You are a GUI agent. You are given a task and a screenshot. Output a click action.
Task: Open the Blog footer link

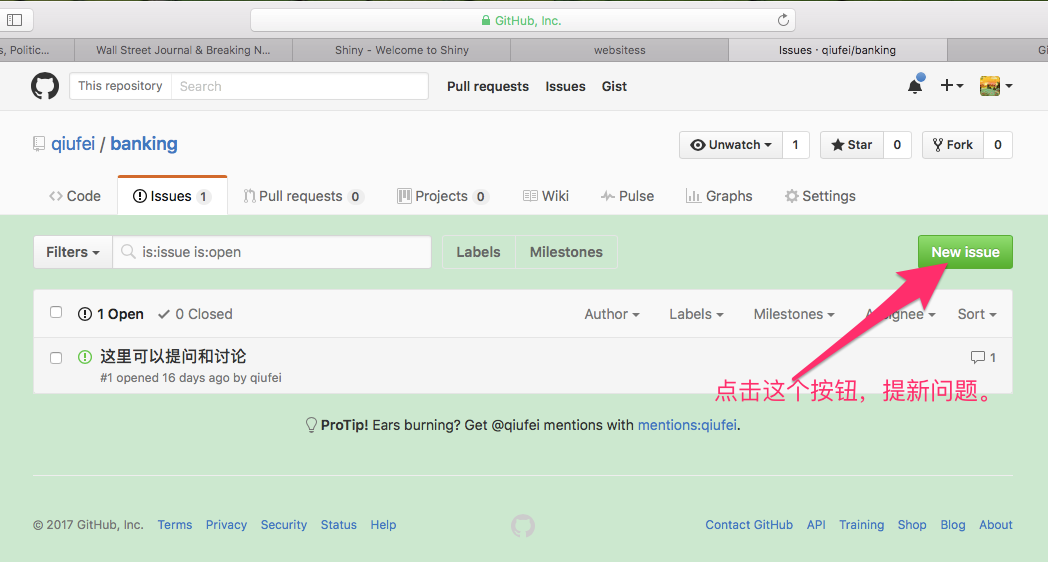click(952, 525)
